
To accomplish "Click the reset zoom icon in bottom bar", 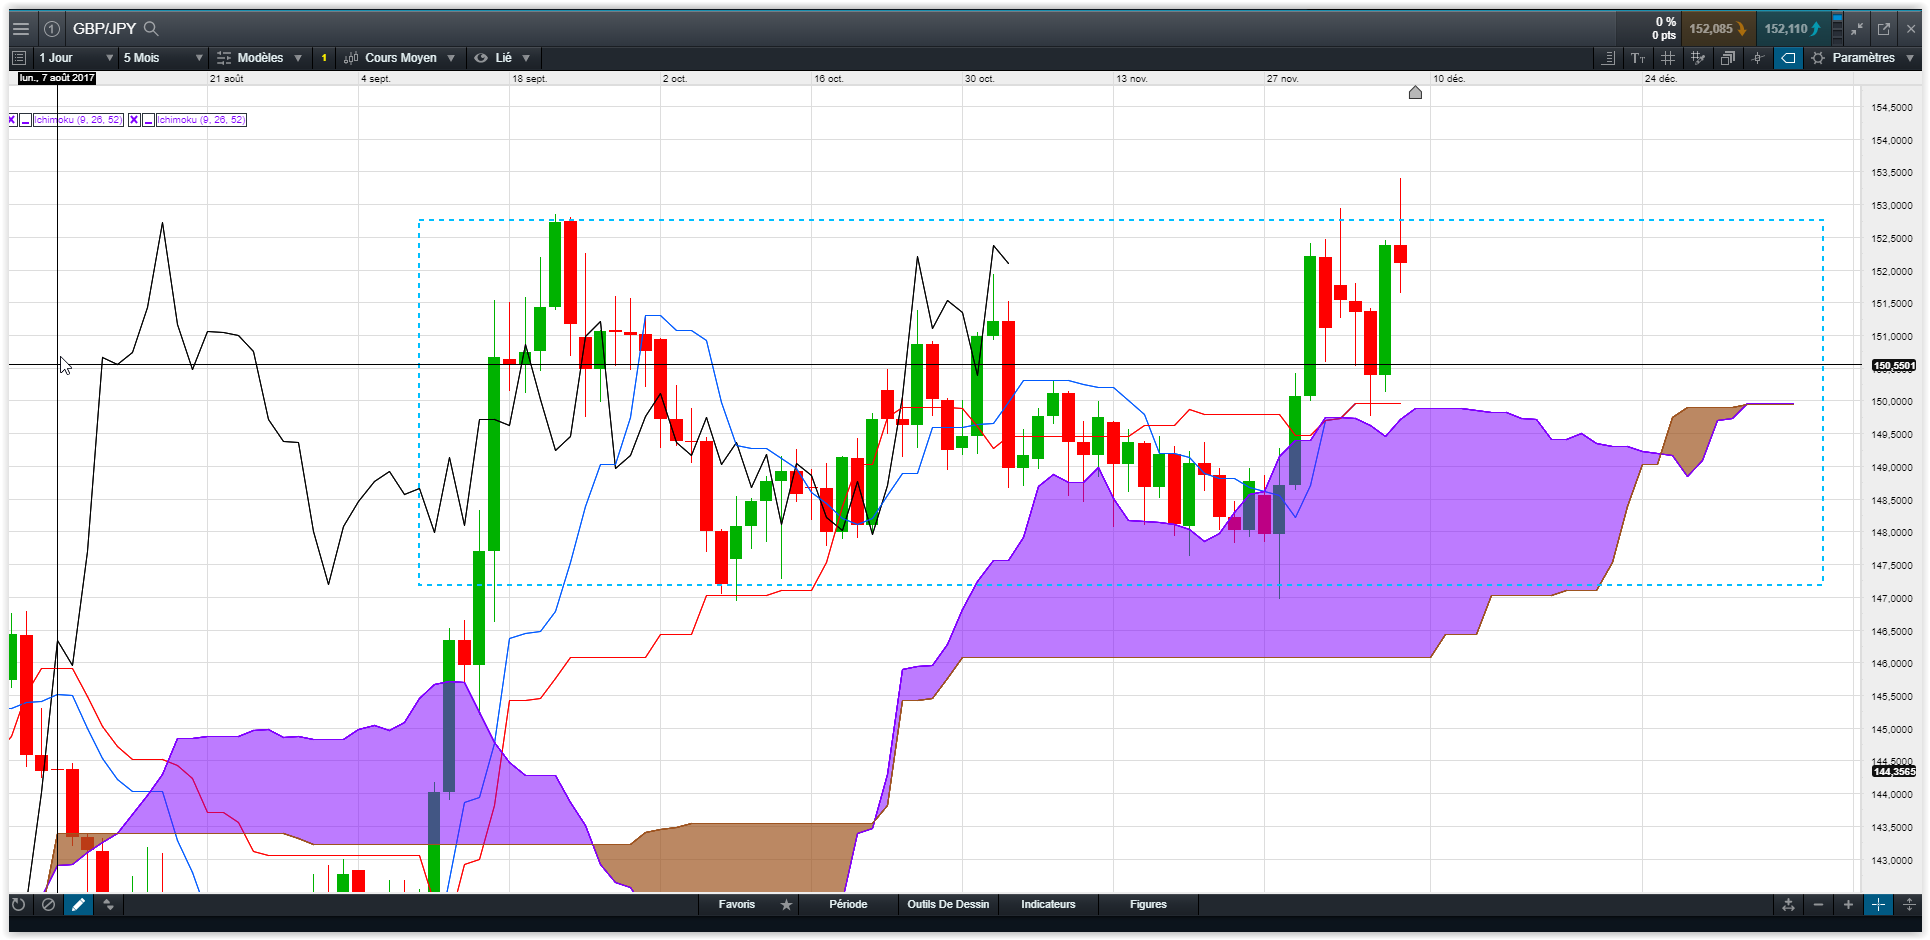I will (x=1788, y=905).
